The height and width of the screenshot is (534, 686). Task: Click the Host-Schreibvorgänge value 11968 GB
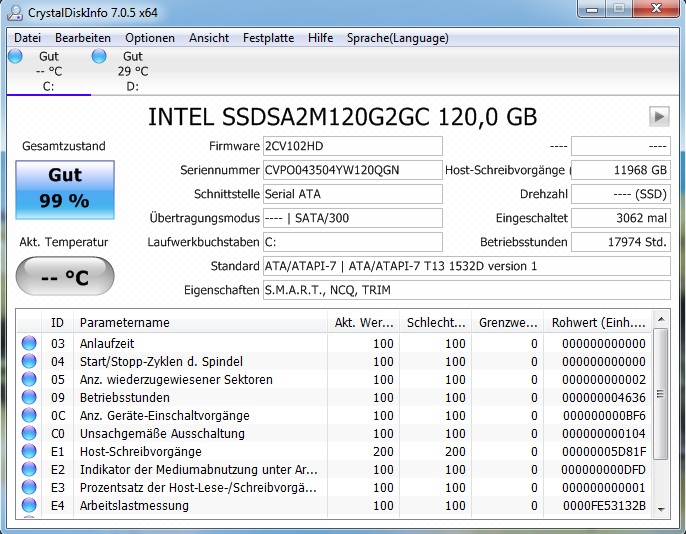click(x=621, y=170)
